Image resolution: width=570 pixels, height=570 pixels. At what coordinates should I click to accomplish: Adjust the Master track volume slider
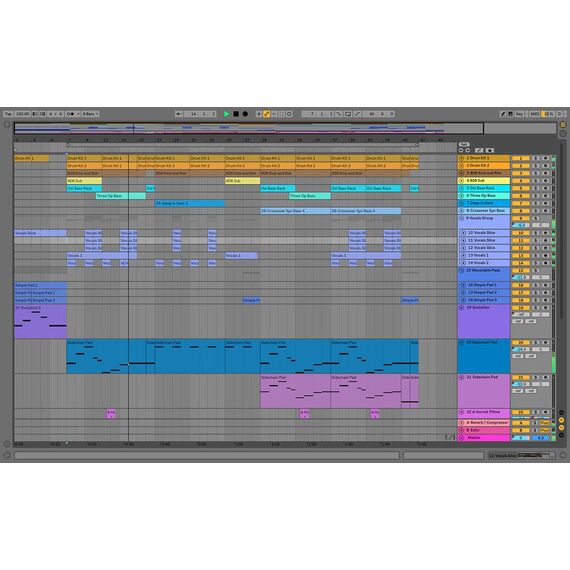tap(521, 438)
